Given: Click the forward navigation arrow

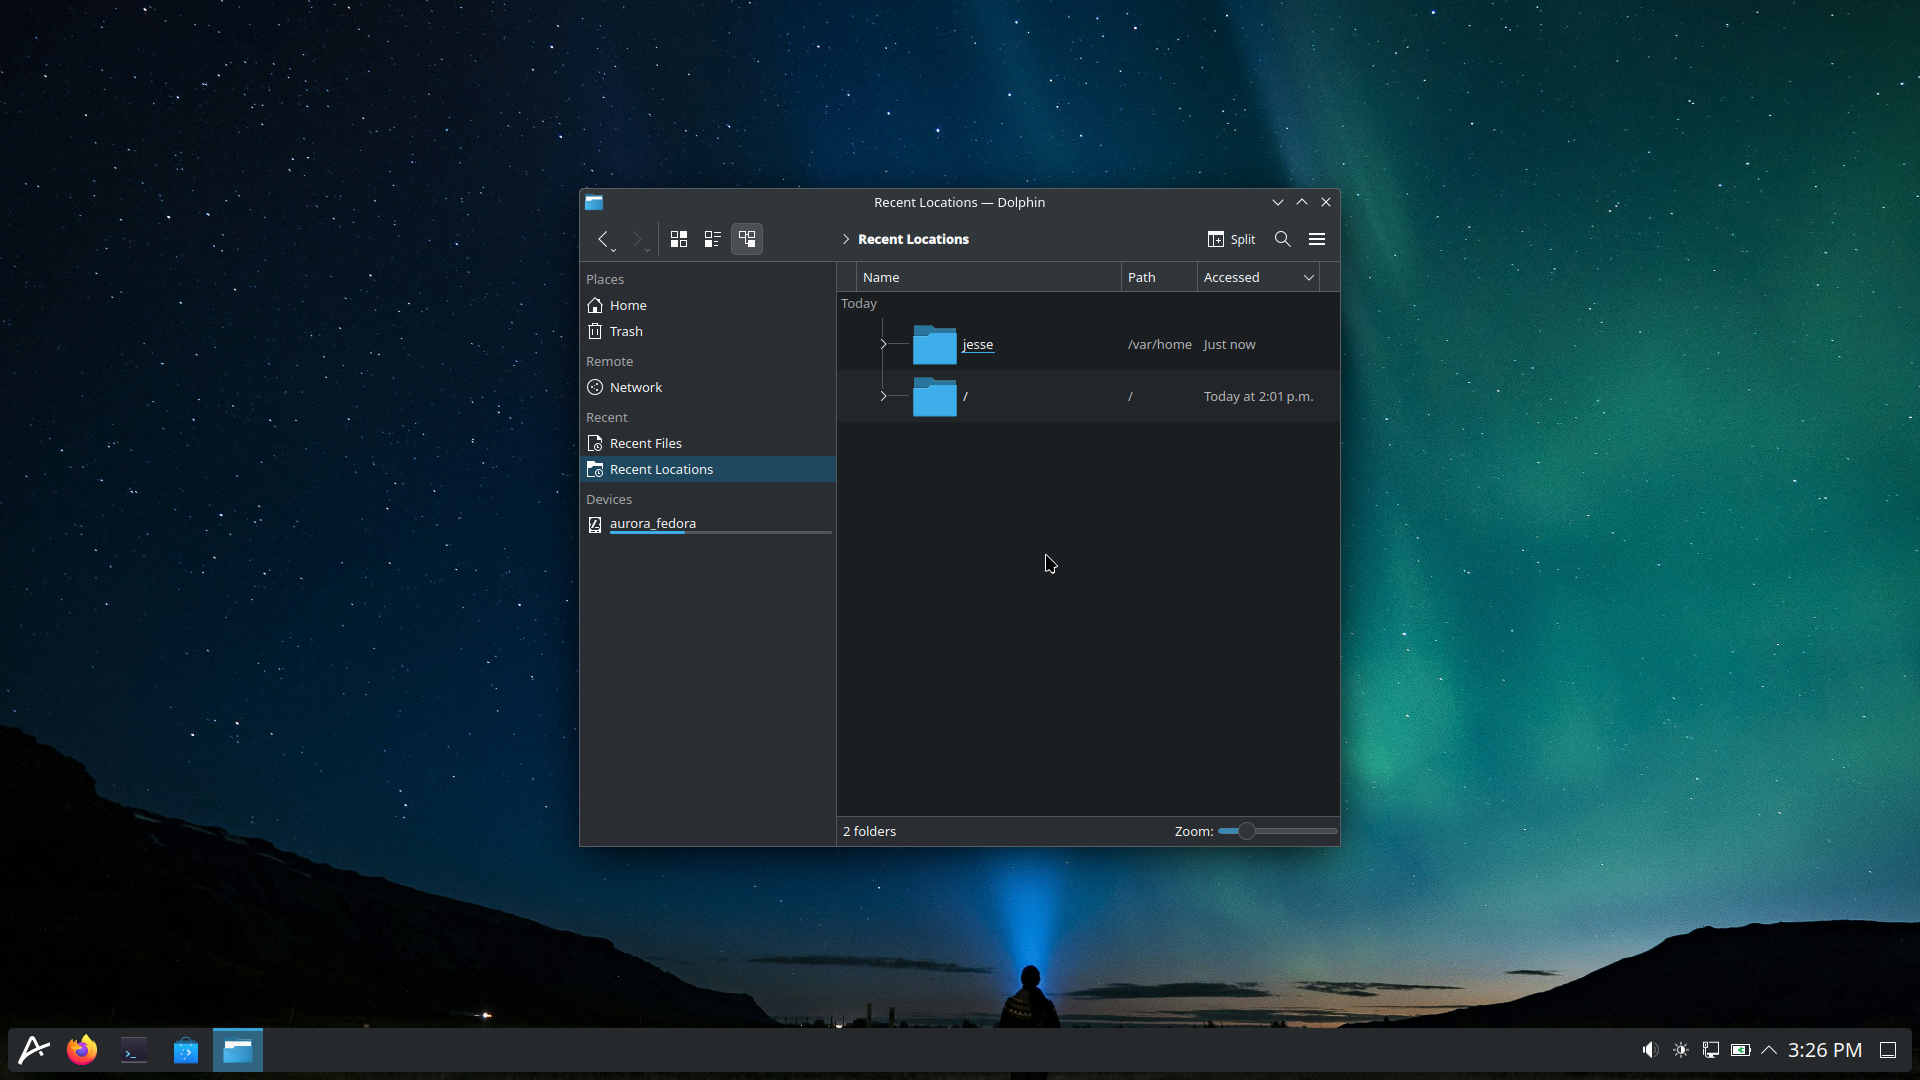Looking at the screenshot, I should (636, 239).
